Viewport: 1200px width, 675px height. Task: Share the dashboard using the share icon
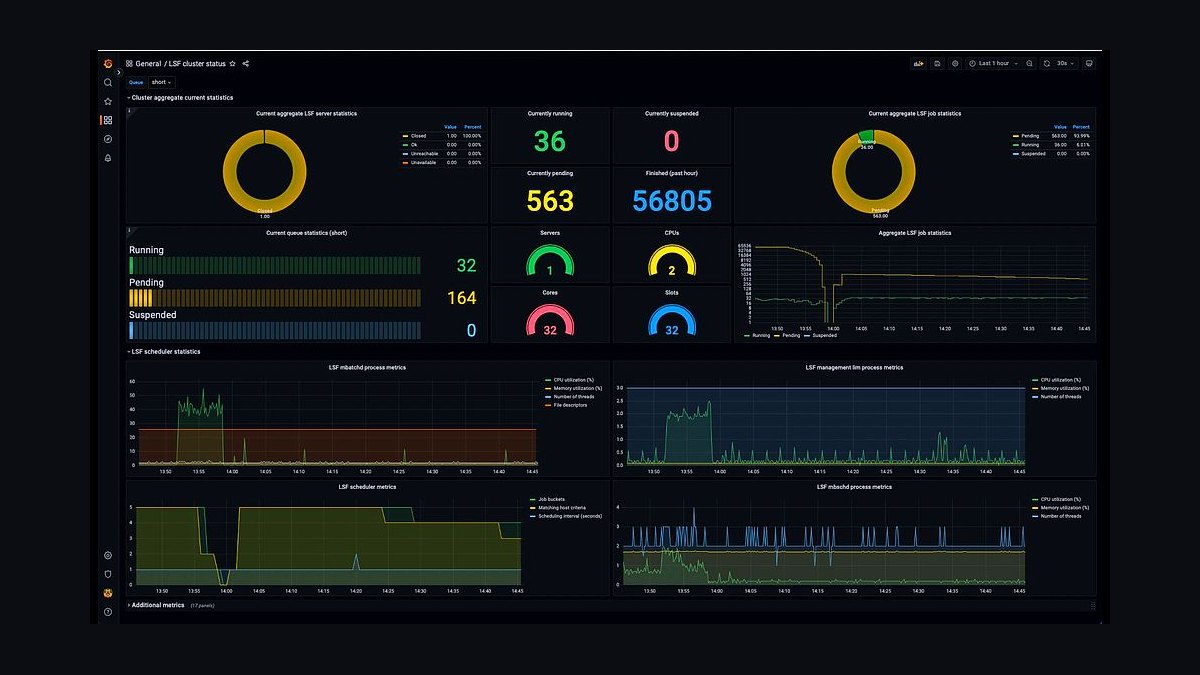(245, 63)
